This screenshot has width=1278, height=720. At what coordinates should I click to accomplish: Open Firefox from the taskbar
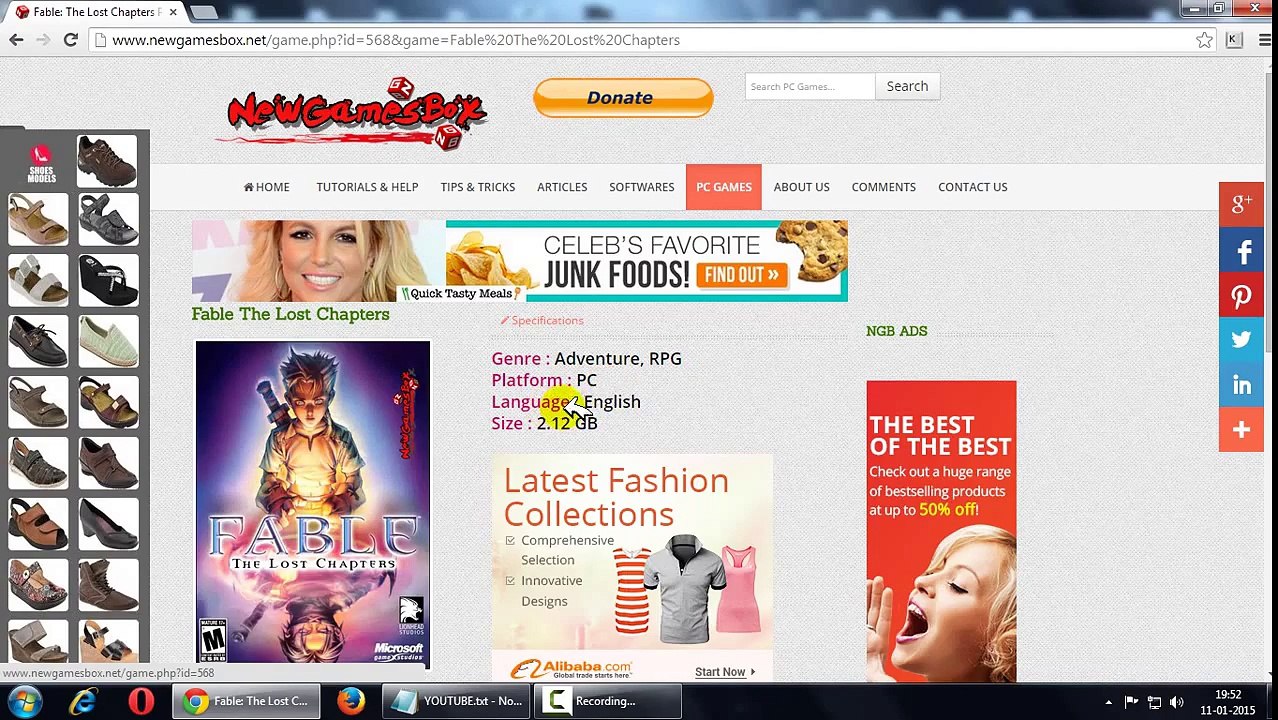pyautogui.click(x=351, y=701)
